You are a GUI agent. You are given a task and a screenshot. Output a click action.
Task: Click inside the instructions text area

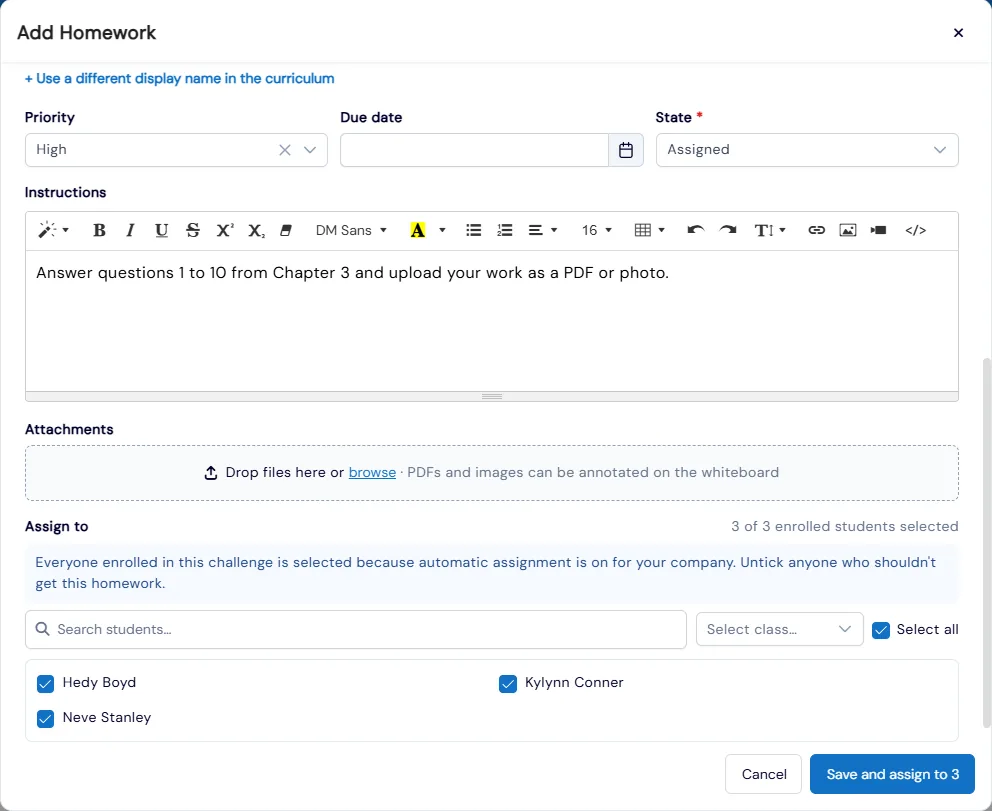pos(492,321)
